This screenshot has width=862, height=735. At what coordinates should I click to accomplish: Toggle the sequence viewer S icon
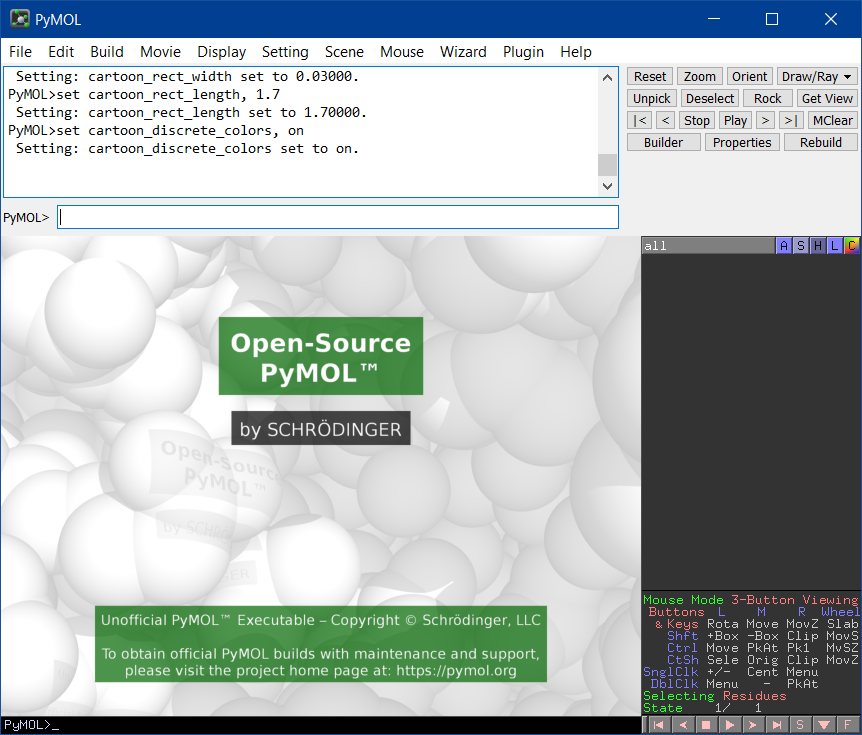click(x=800, y=725)
